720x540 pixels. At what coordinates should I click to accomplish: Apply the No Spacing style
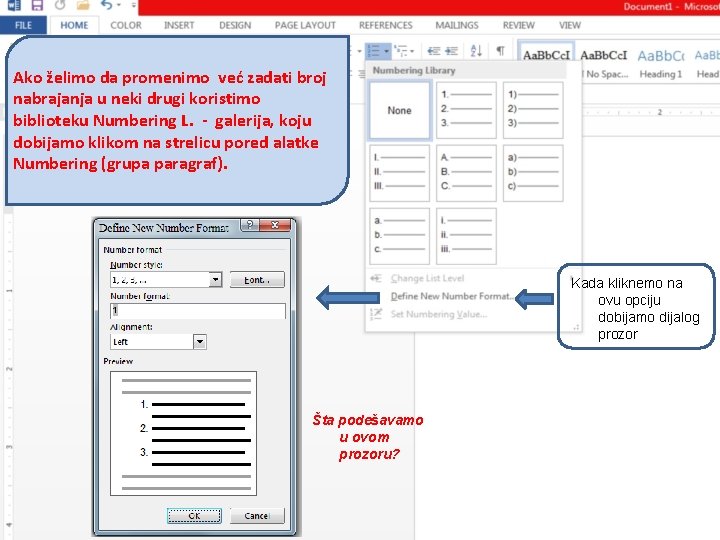pos(604,63)
